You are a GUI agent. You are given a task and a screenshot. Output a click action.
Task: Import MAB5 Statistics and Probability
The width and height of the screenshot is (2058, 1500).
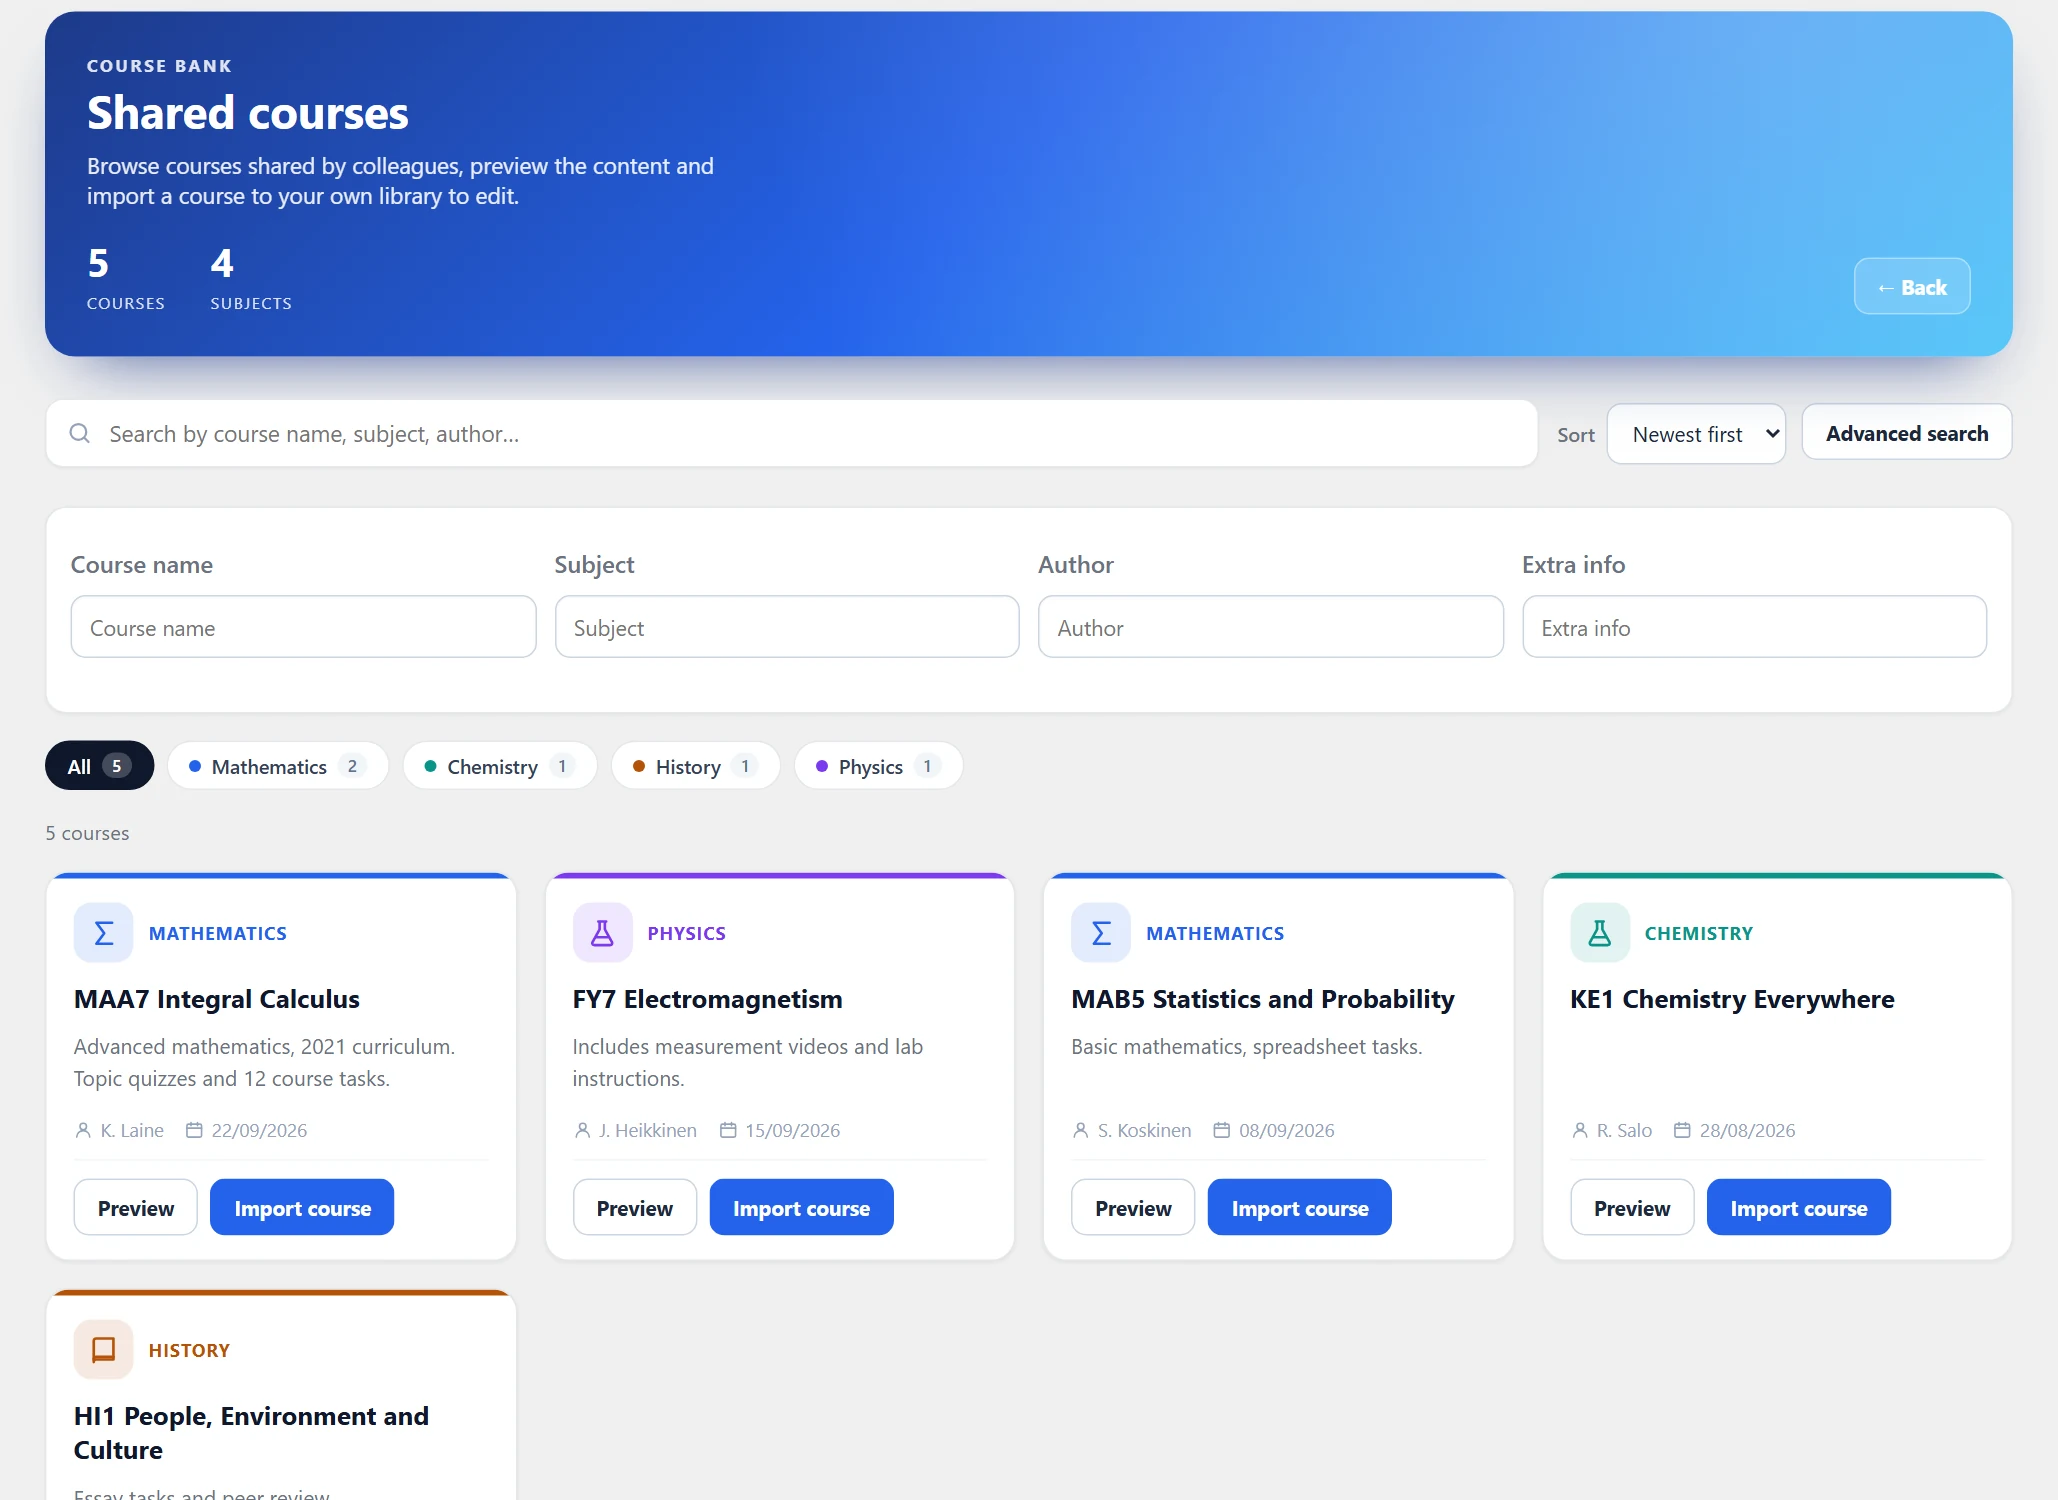[x=1299, y=1208]
